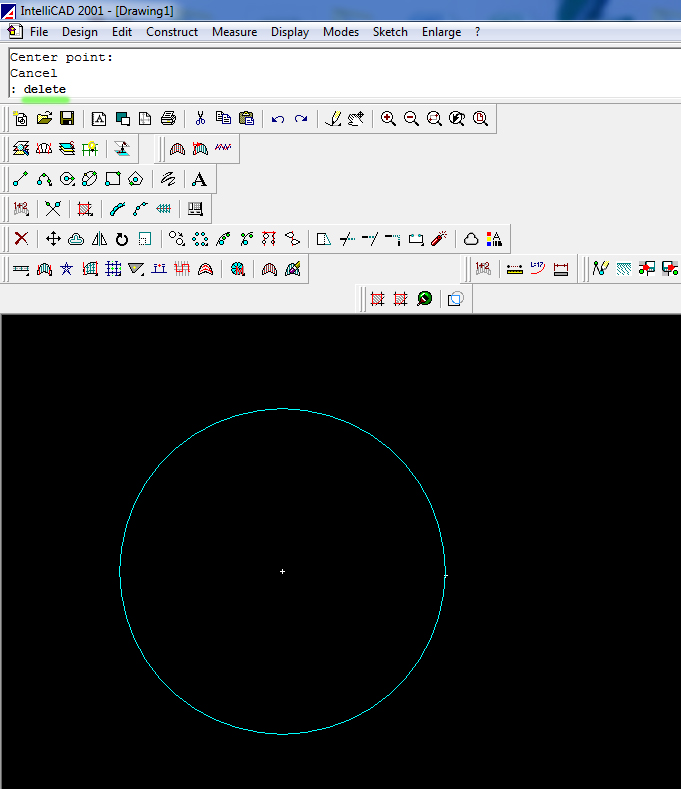Screen dimensions: 681x789
Task: Click the red X Delete tool
Action: (x=20, y=239)
